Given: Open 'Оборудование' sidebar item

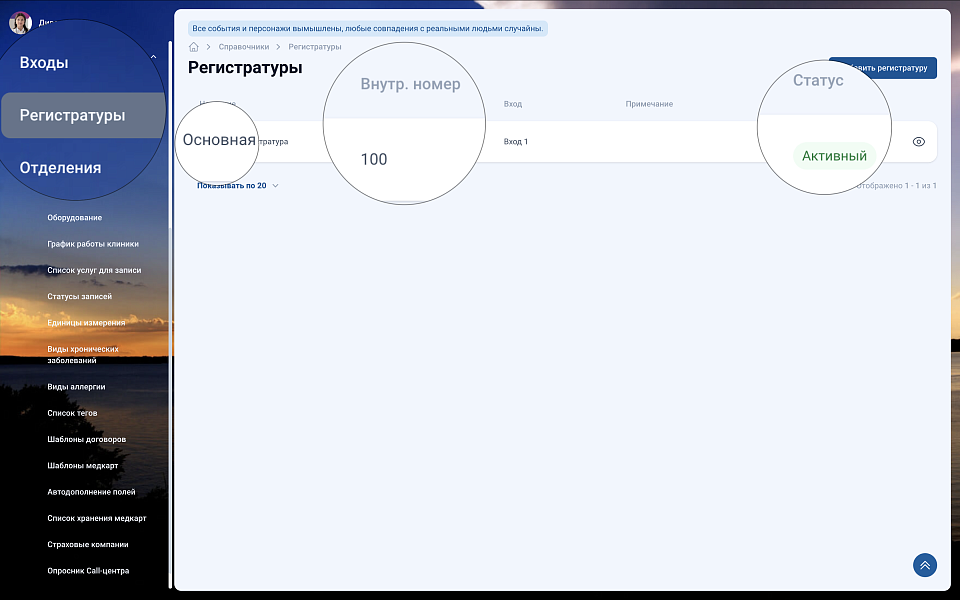Looking at the screenshot, I should [x=74, y=217].
